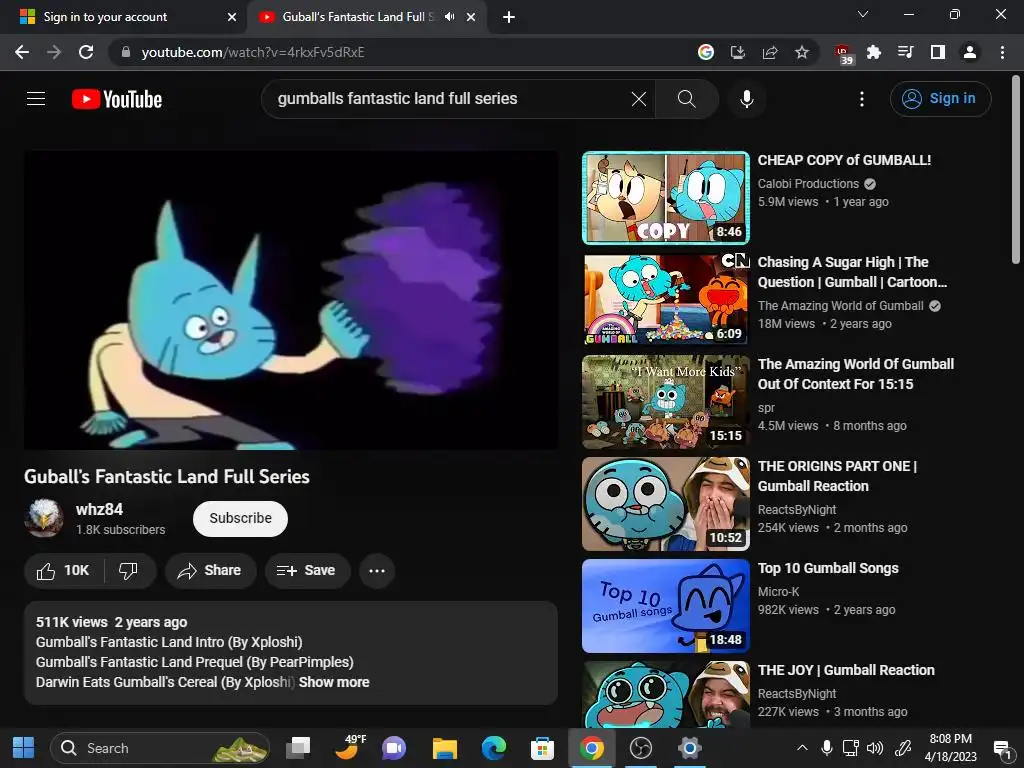The image size is (1024, 768).
Task: Open Chrome three-dot menu
Action: [1002, 52]
